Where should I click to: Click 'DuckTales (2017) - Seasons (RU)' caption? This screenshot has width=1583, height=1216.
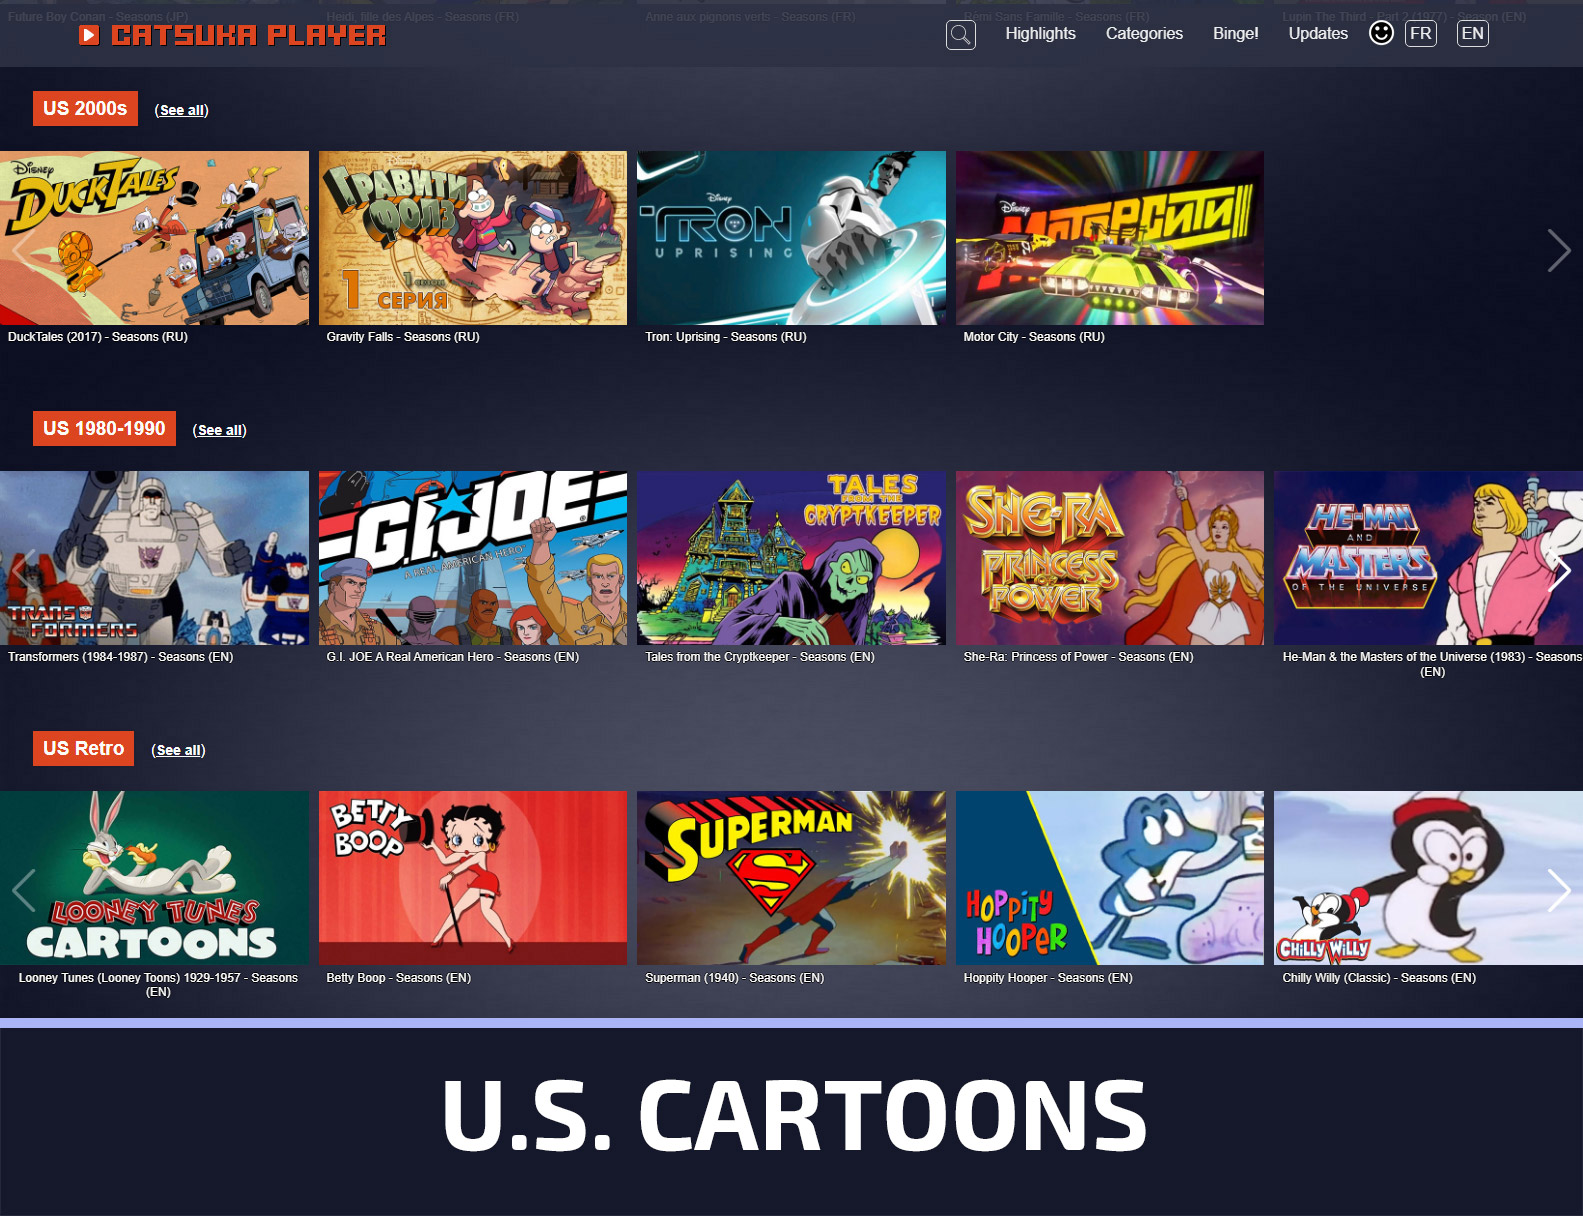98,337
